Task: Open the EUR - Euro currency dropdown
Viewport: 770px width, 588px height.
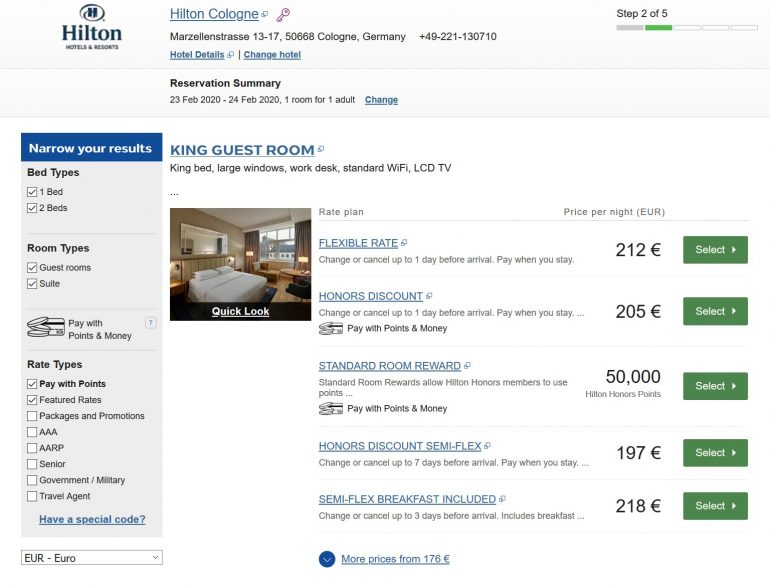Action: pyautogui.click(x=92, y=557)
